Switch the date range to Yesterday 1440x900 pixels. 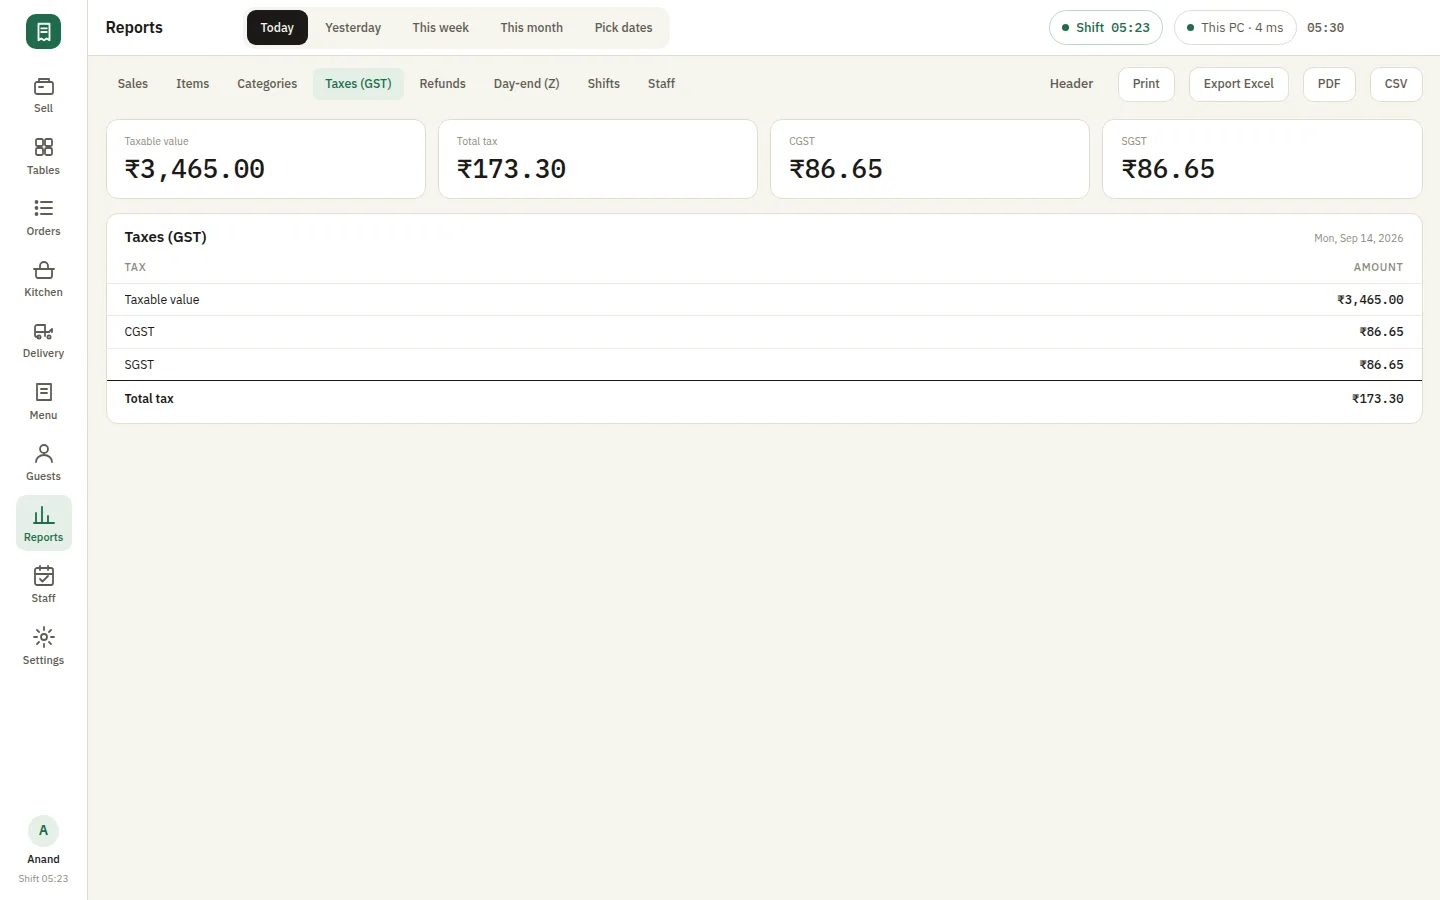click(x=353, y=28)
